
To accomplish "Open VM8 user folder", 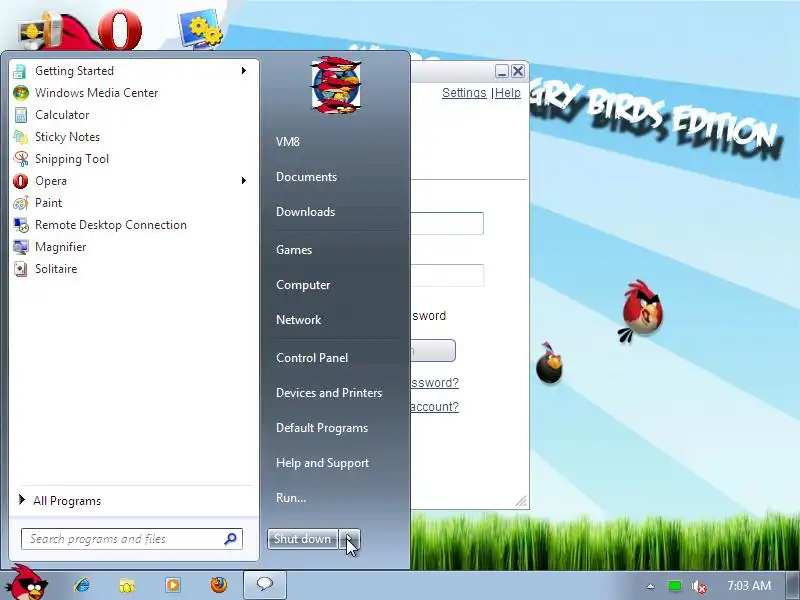I will coord(288,142).
